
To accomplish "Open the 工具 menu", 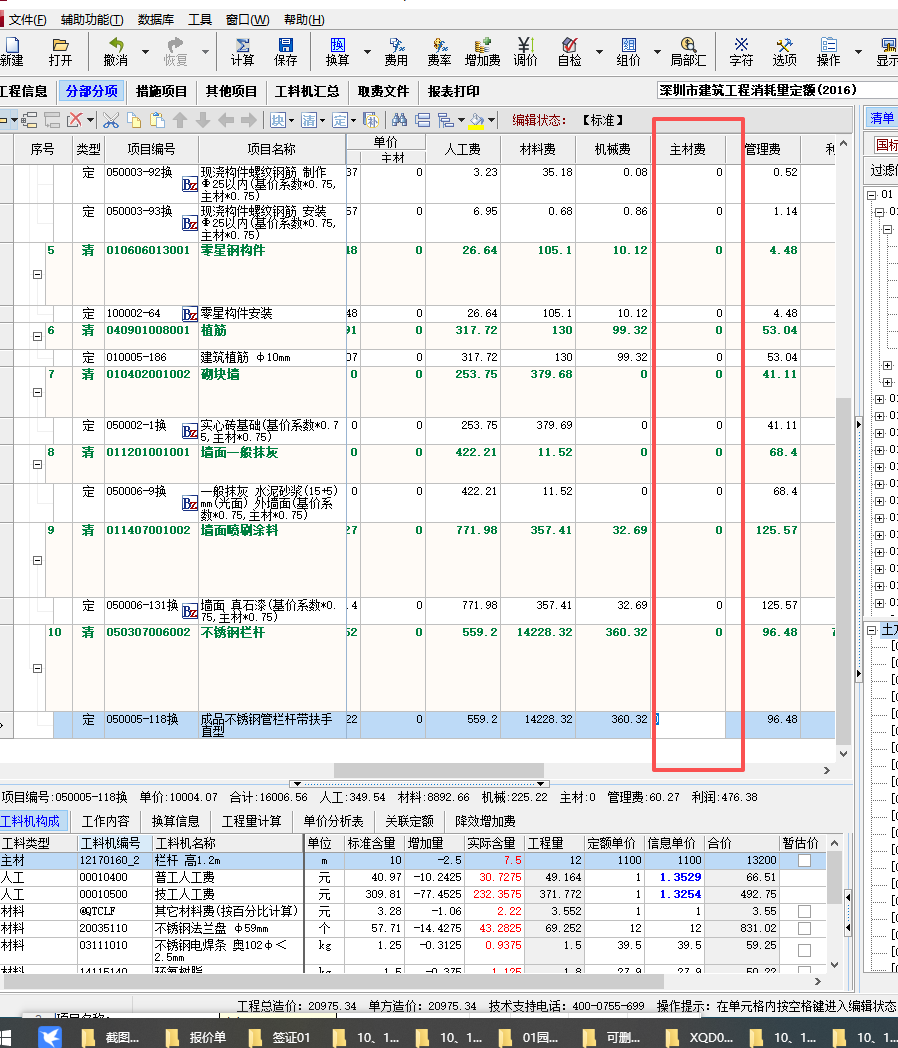I will 199,20.
